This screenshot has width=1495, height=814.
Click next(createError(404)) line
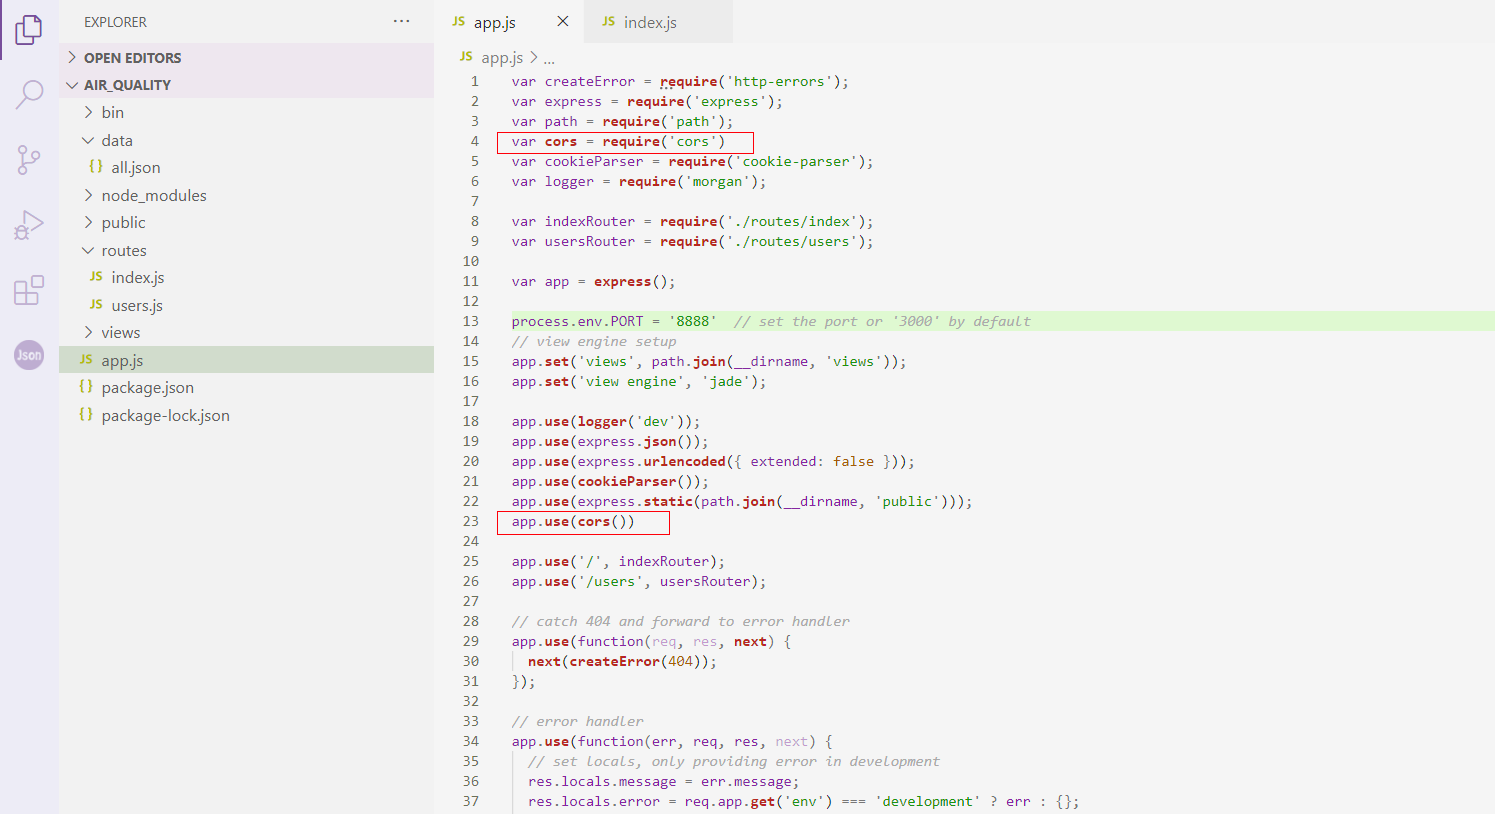622,661
